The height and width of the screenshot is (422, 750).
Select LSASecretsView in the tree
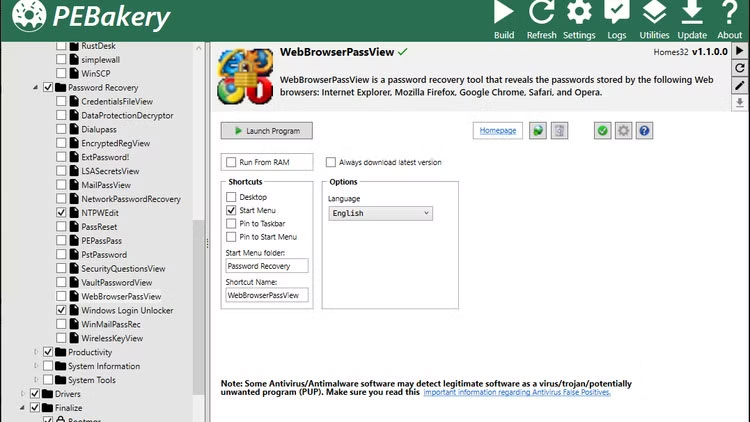pos(110,171)
